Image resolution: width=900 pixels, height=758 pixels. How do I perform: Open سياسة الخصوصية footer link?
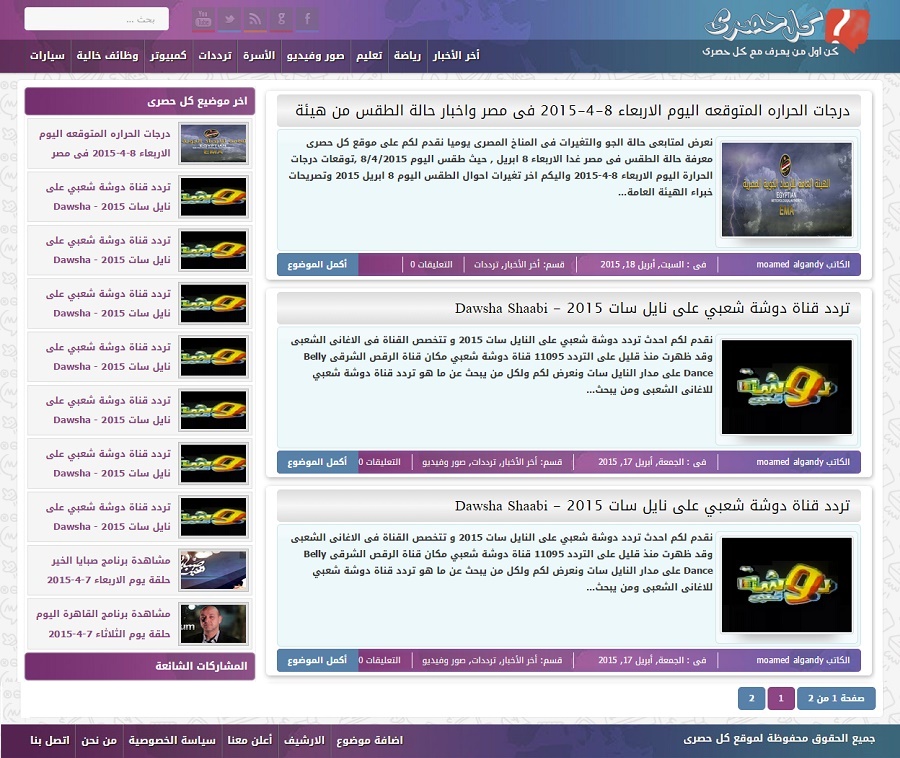click(x=172, y=740)
